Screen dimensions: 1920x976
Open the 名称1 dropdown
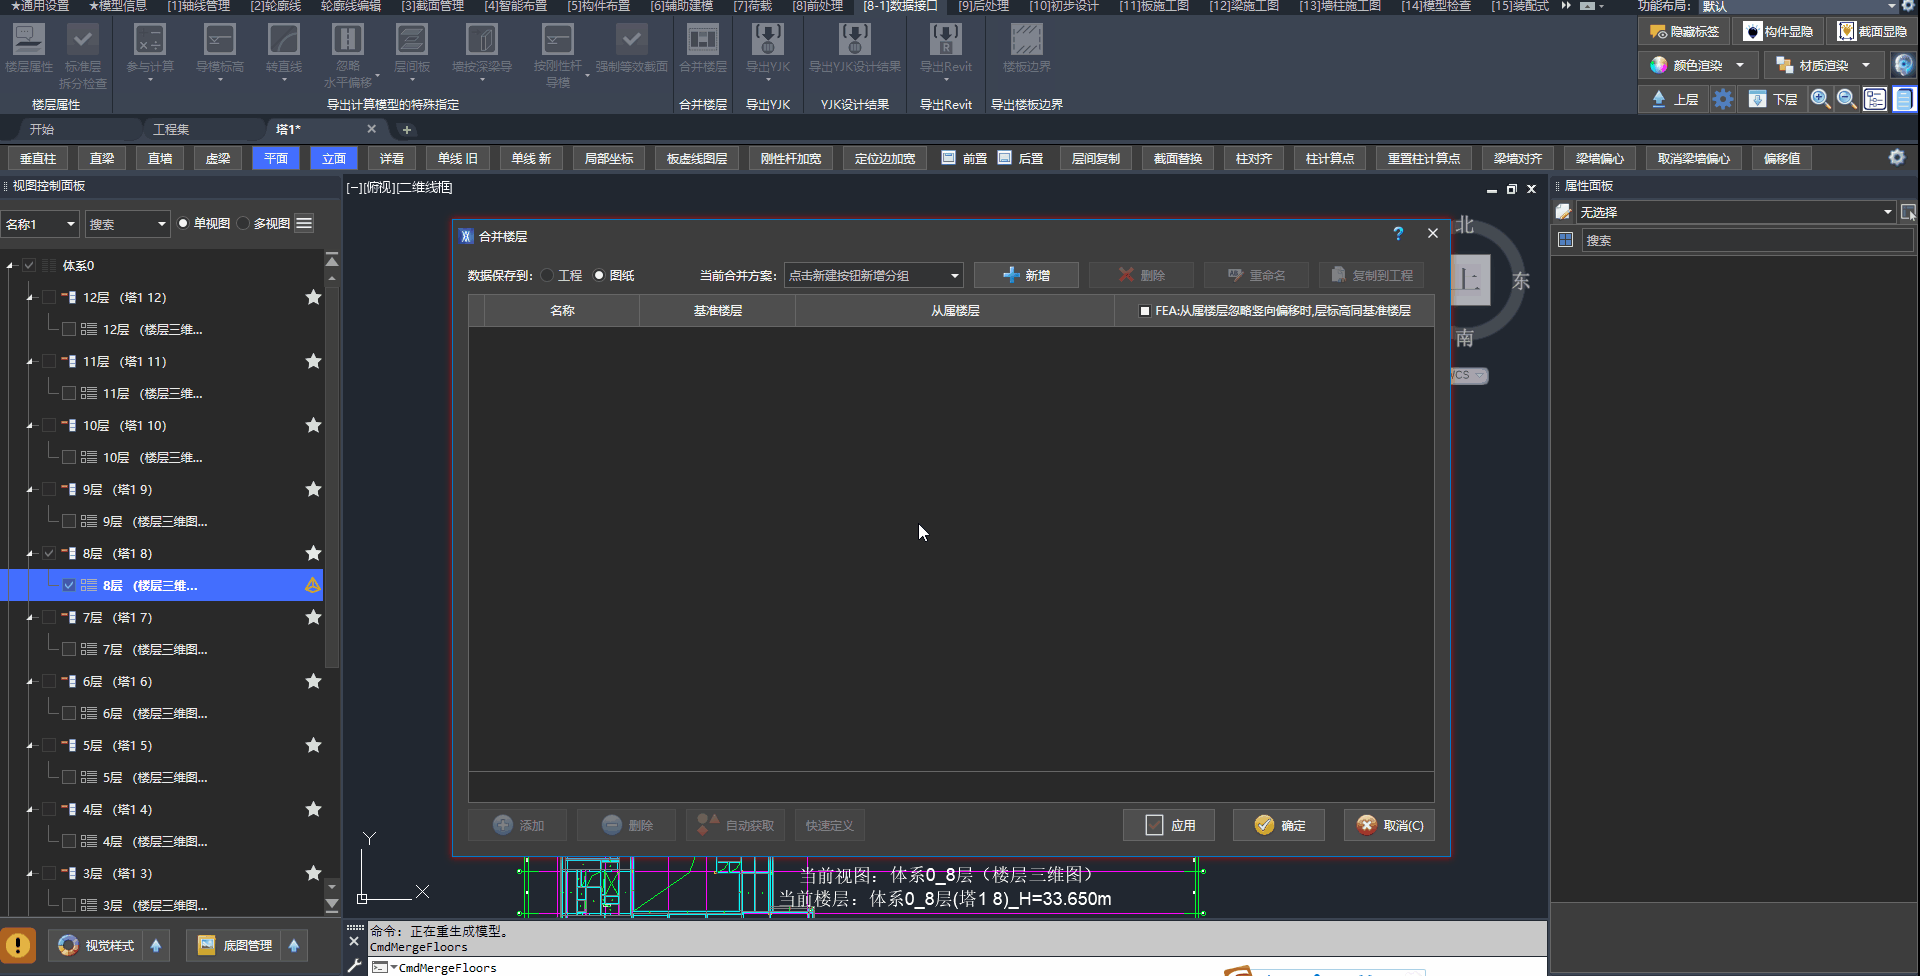click(x=40, y=224)
